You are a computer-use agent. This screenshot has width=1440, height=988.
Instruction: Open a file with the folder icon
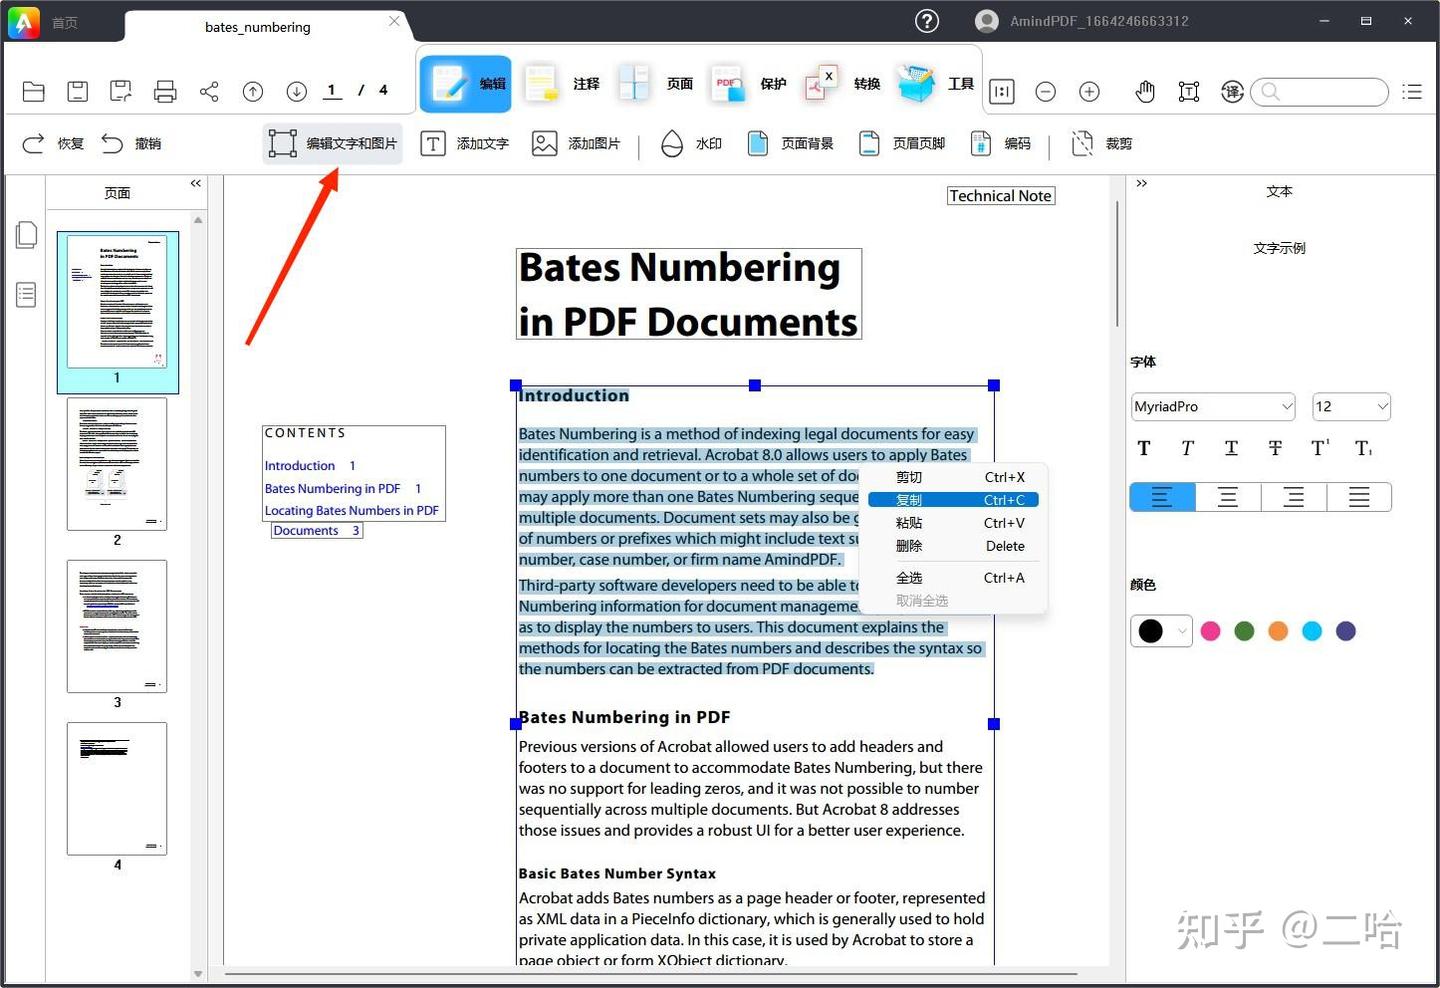click(34, 92)
